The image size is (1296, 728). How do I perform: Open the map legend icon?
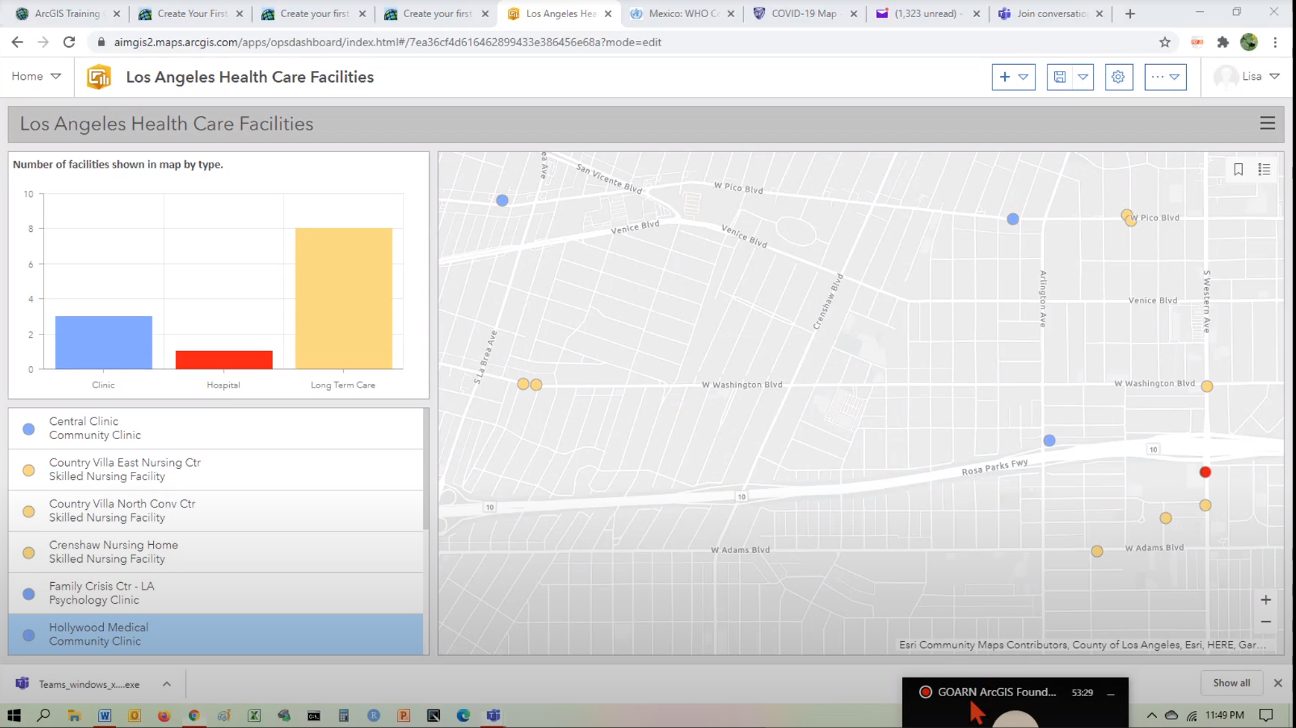(1264, 170)
